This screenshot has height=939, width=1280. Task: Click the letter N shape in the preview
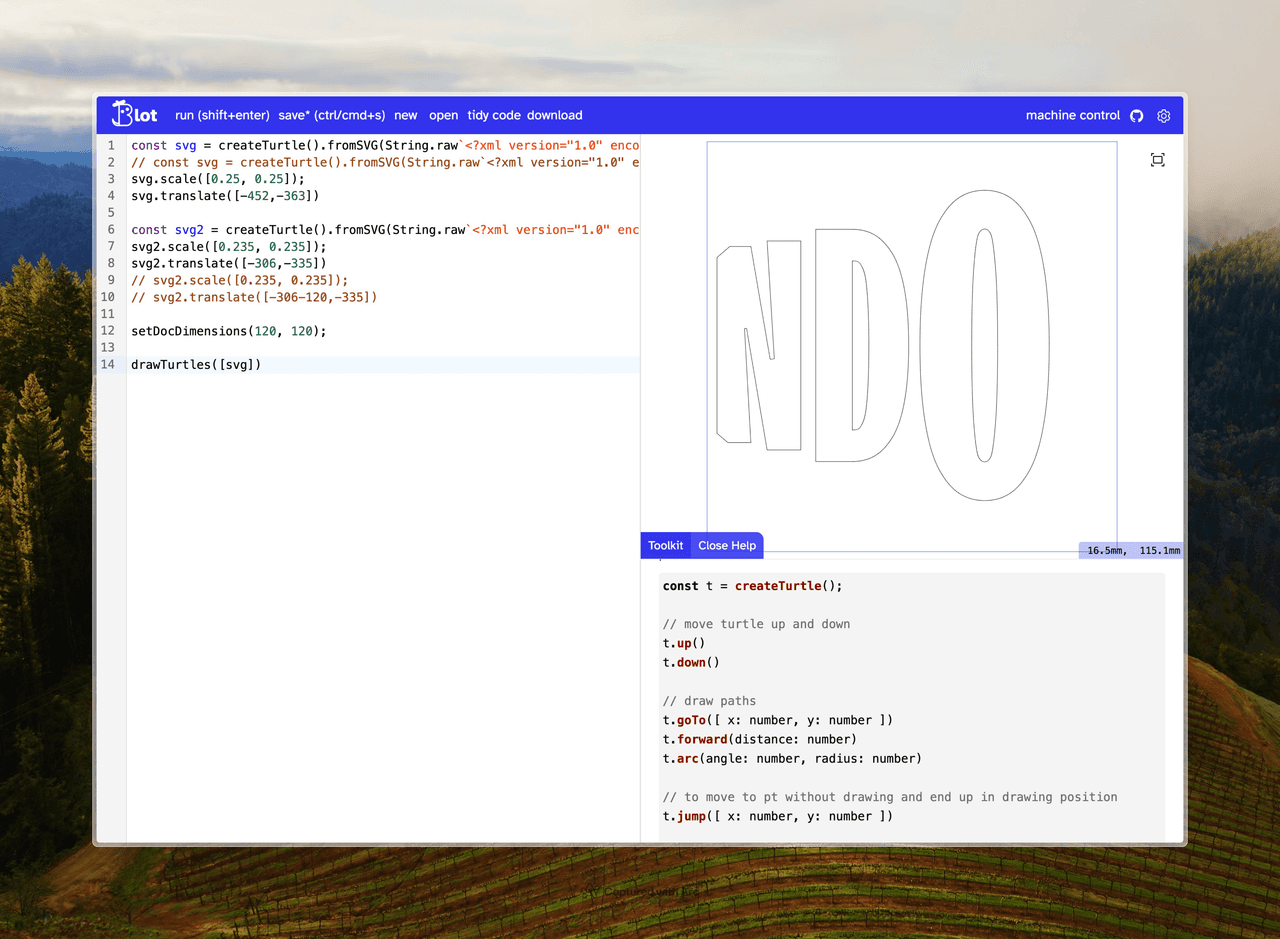785,400
